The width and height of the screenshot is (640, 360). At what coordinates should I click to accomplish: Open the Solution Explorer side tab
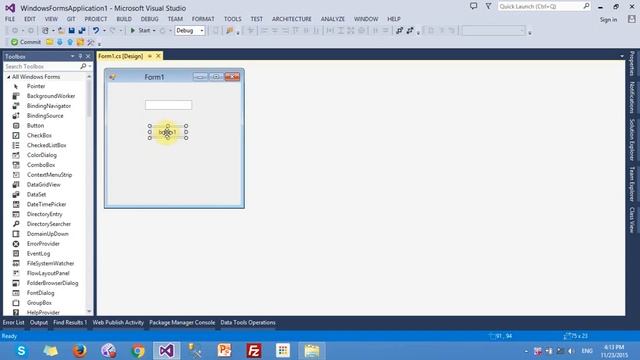click(x=632, y=140)
